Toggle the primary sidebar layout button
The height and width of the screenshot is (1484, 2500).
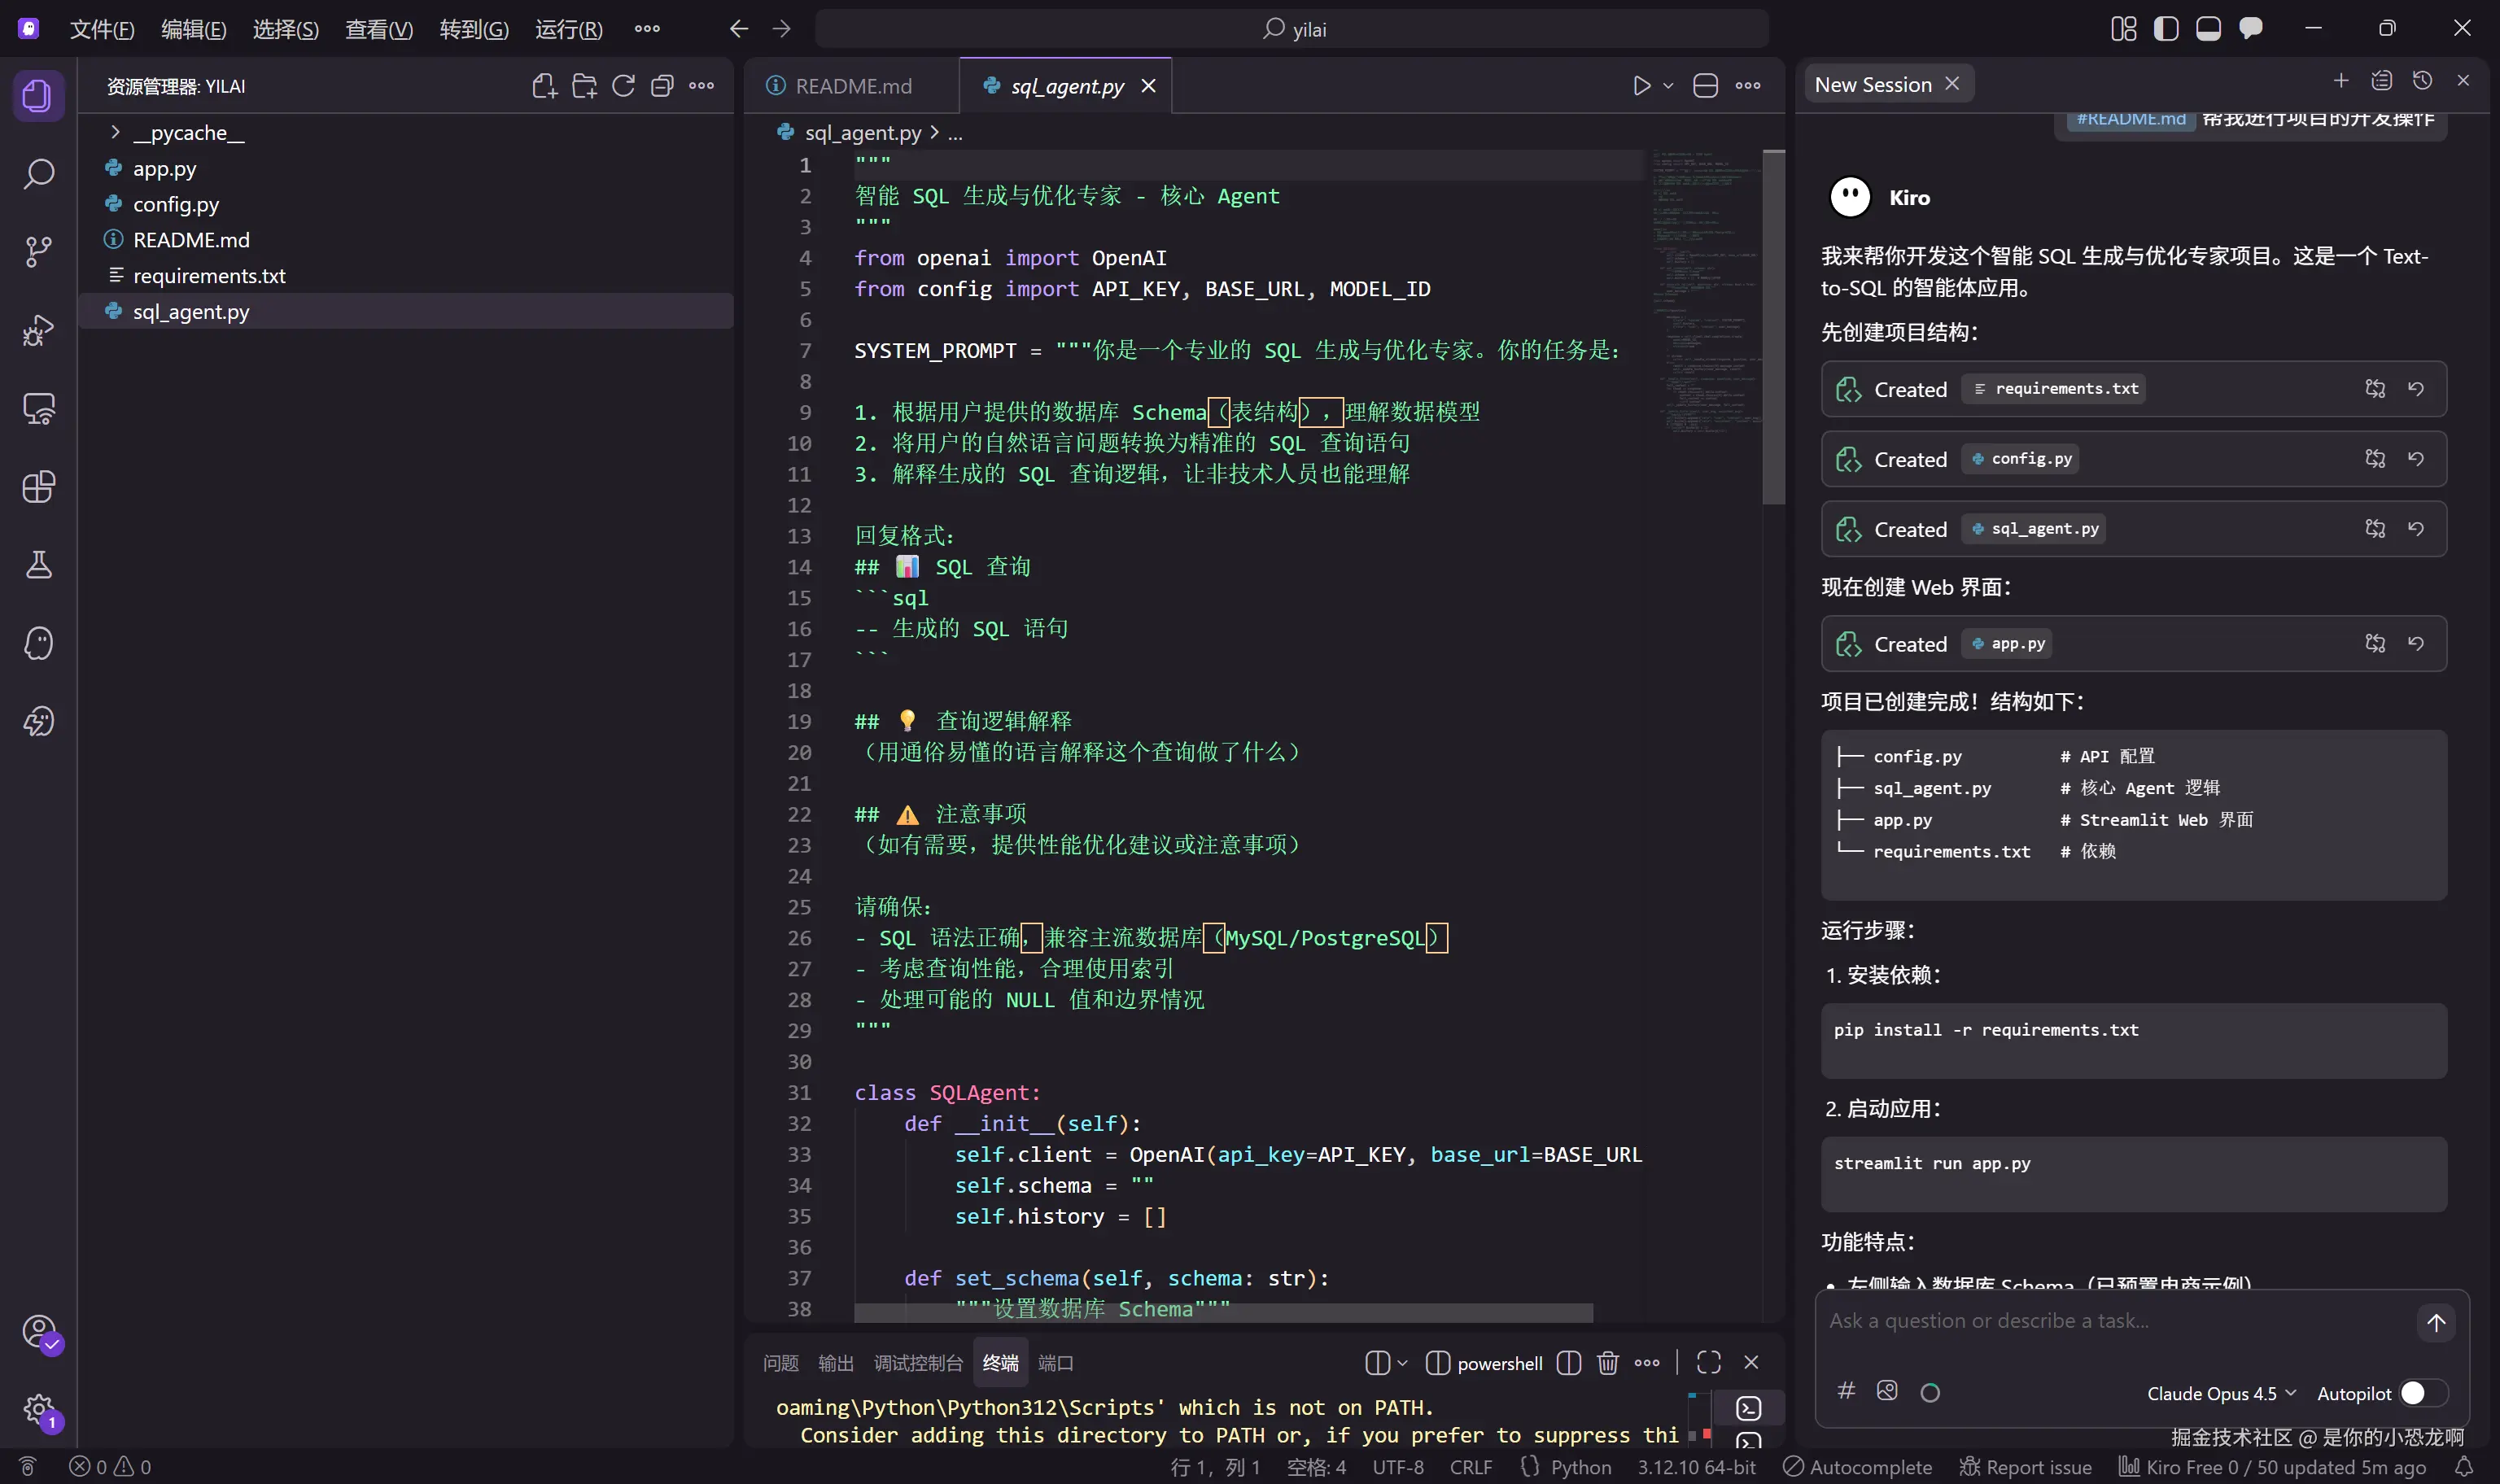click(2166, 29)
